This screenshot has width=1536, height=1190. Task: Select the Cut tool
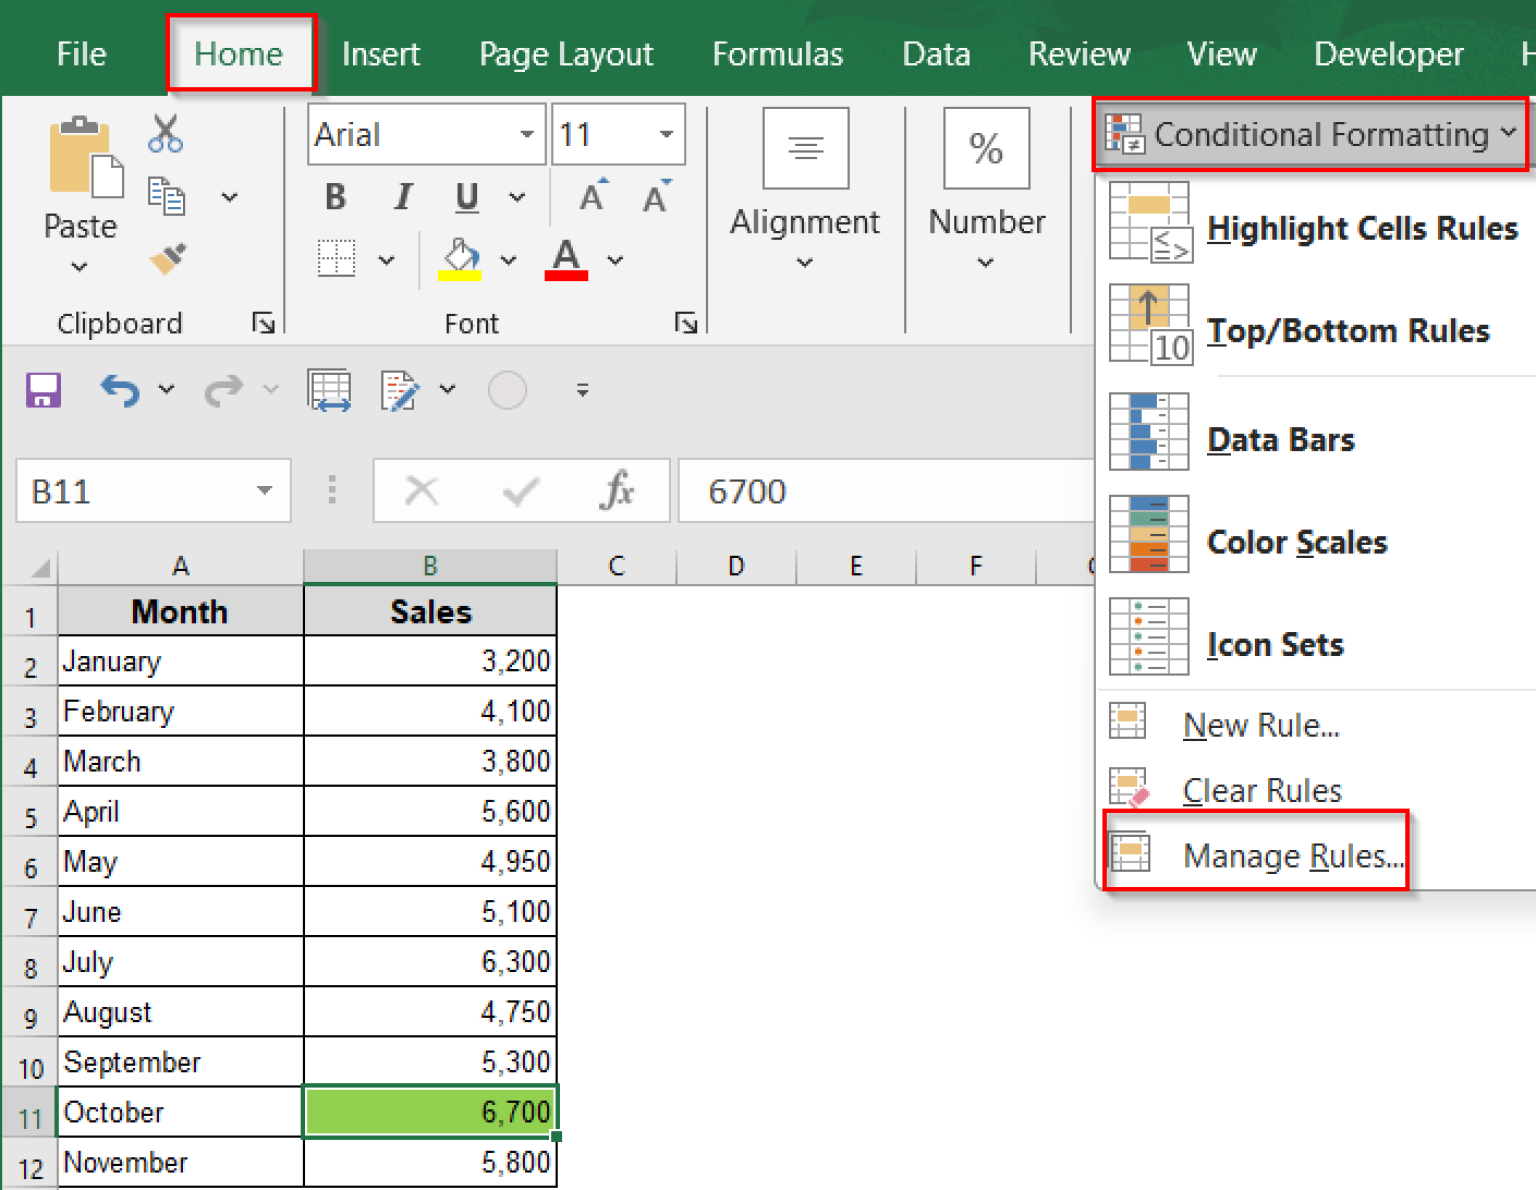pyautogui.click(x=166, y=134)
